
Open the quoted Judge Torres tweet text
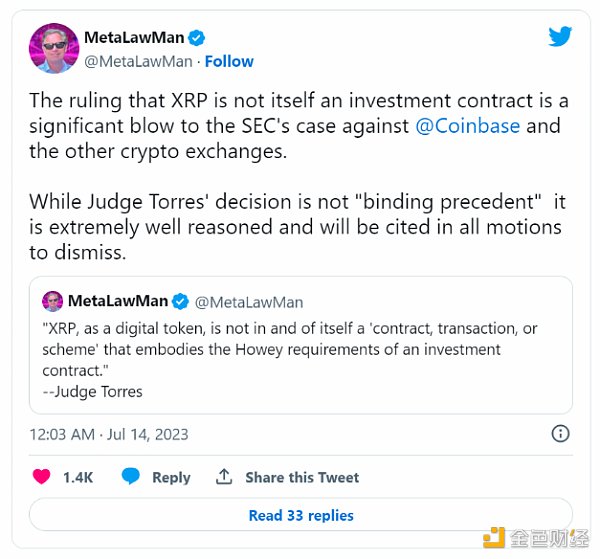(x=290, y=360)
